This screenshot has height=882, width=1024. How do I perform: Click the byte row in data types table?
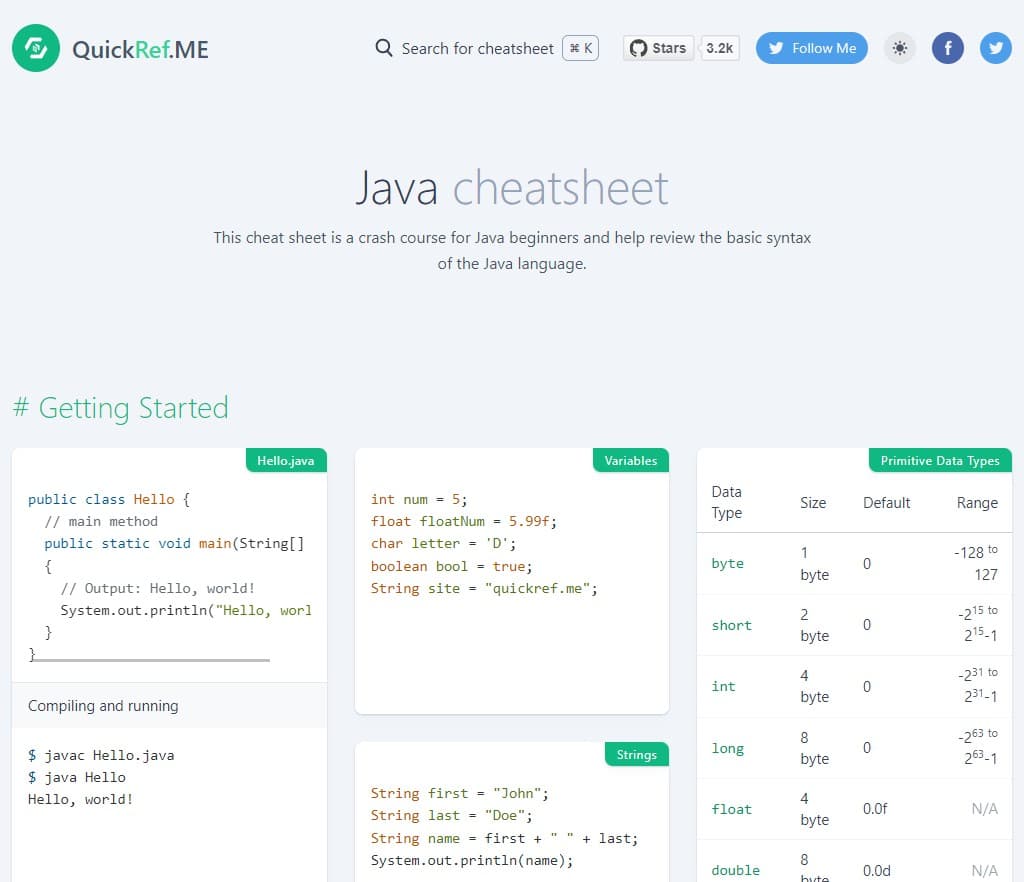click(727, 563)
